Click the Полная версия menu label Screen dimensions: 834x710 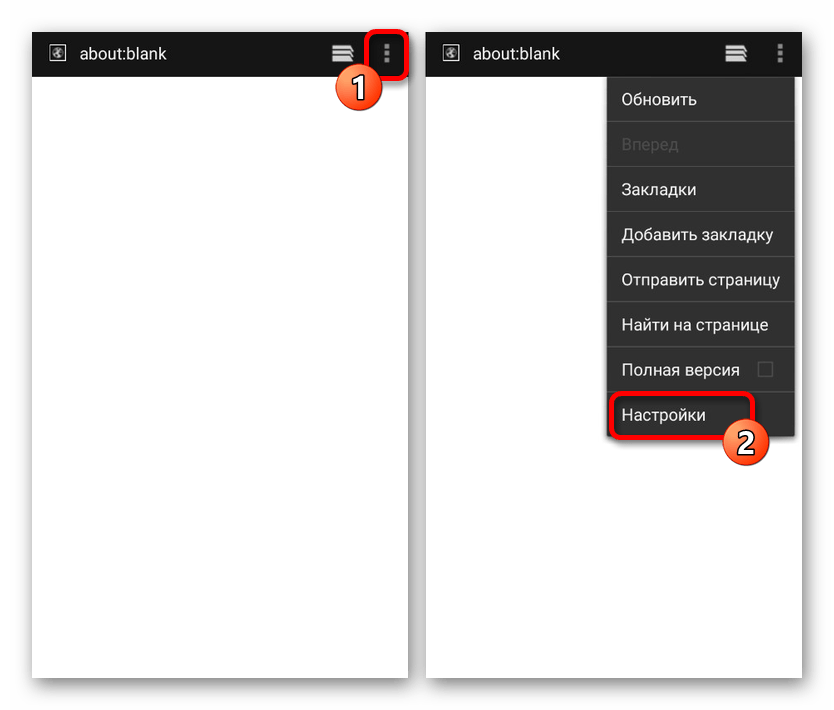click(x=680, y=370)
